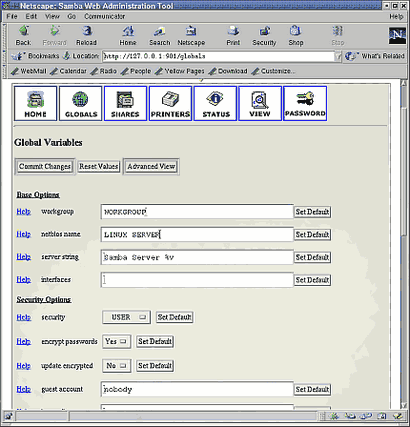Open the SWAT HOME page icon
Viewport: 410px width, 427px height.
36,104
